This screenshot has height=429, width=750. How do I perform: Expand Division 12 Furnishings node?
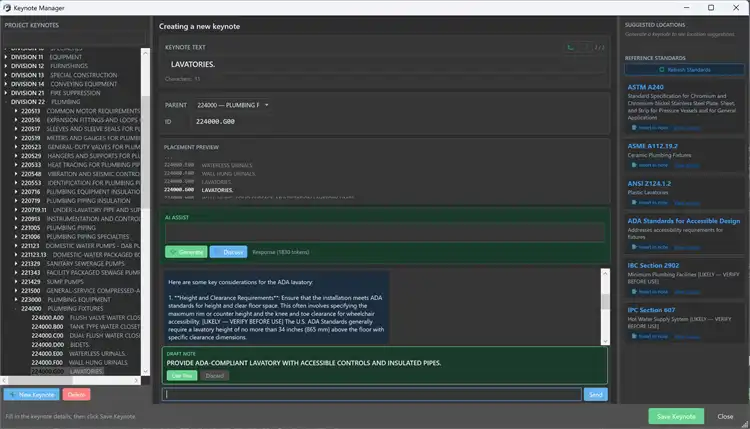click(6, 66)
